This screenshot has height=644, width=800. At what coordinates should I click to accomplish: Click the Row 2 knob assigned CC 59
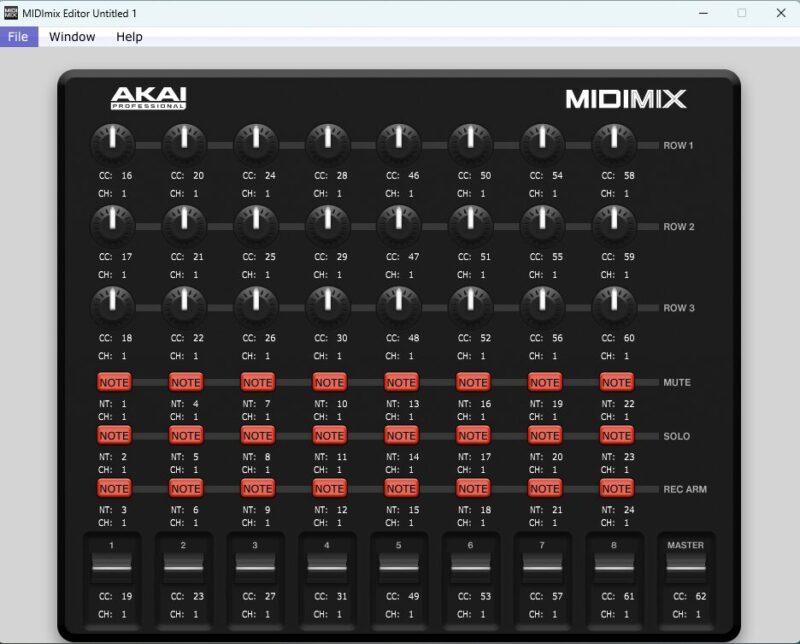(614, 225)
